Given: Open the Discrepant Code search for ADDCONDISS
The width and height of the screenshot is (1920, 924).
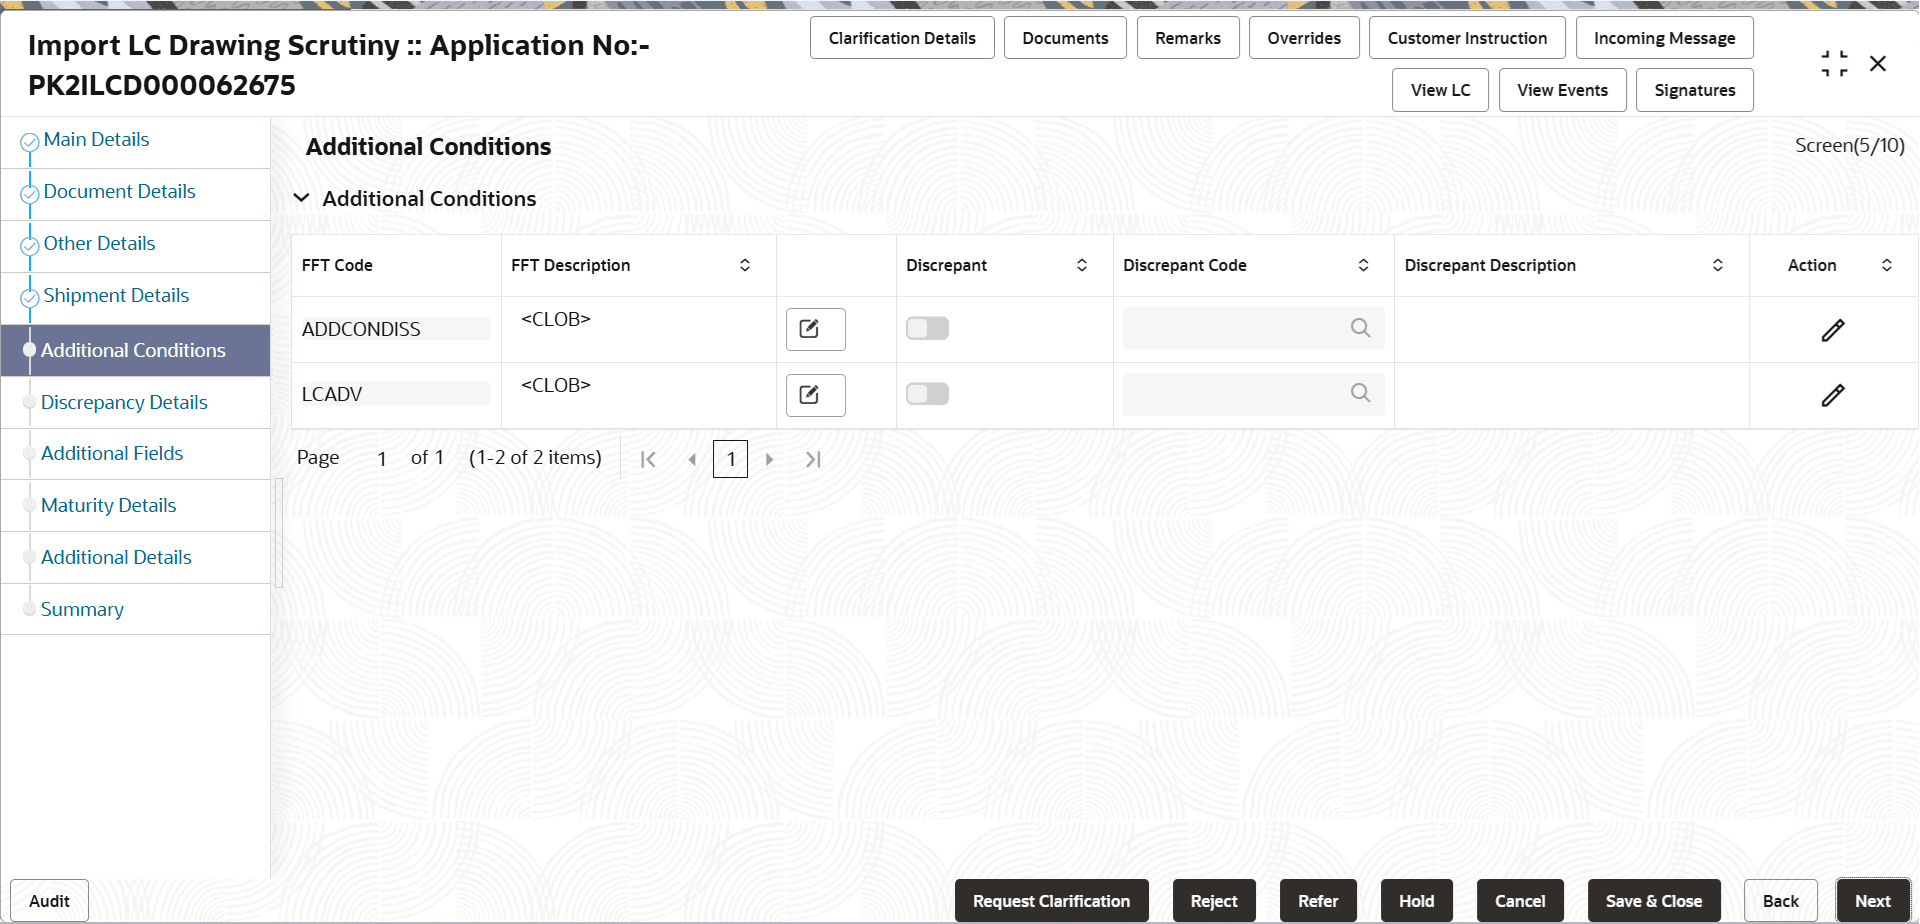Looking at the screenshot, I should 1360,328.
